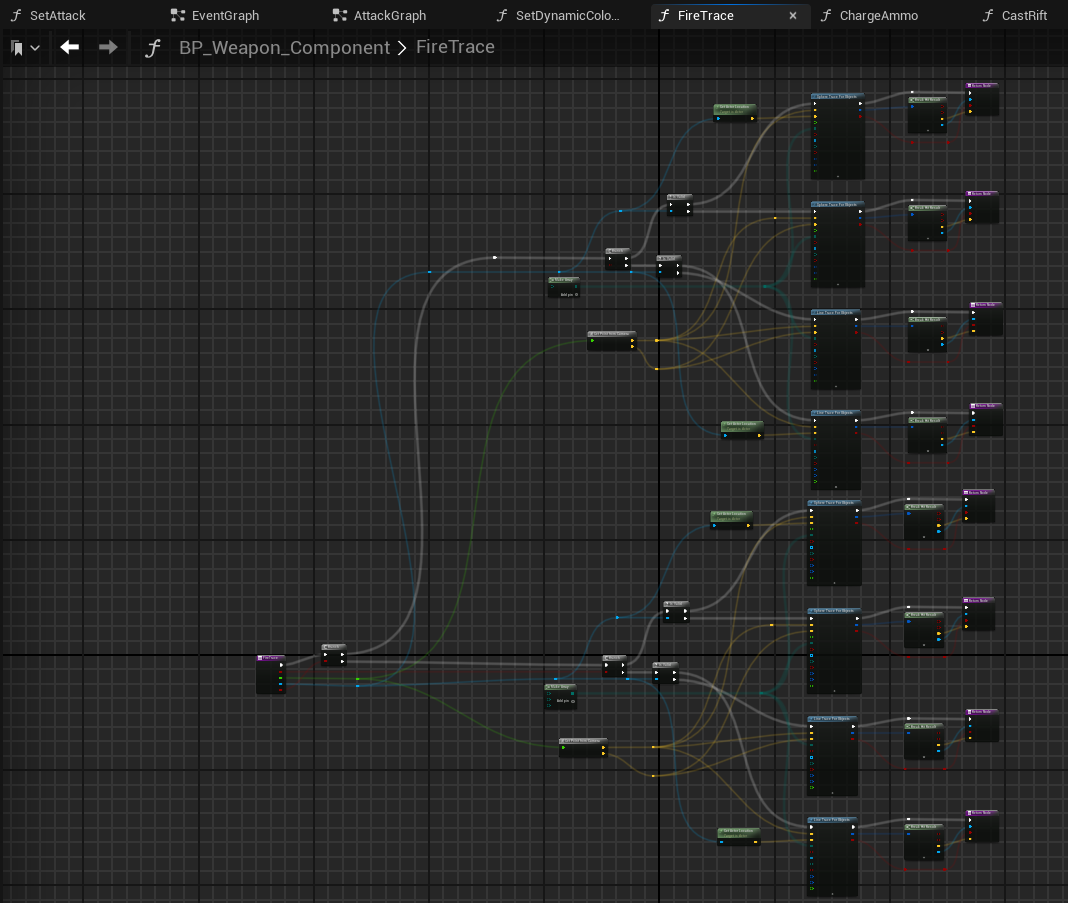Open the ChargeAmmo function tab
The image size is (1068, 903).
point(878,15)
